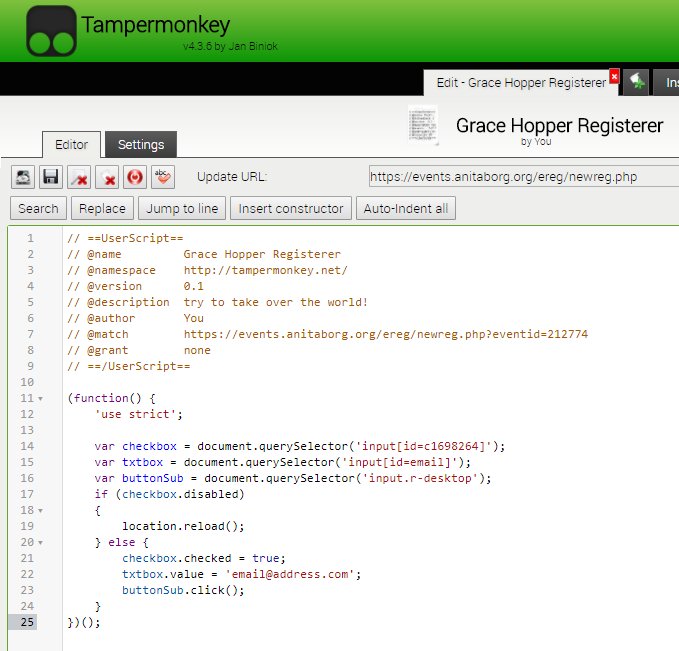Screen dimensions: 679x651
Task: Click the Search button
Action: pos(38,209)
